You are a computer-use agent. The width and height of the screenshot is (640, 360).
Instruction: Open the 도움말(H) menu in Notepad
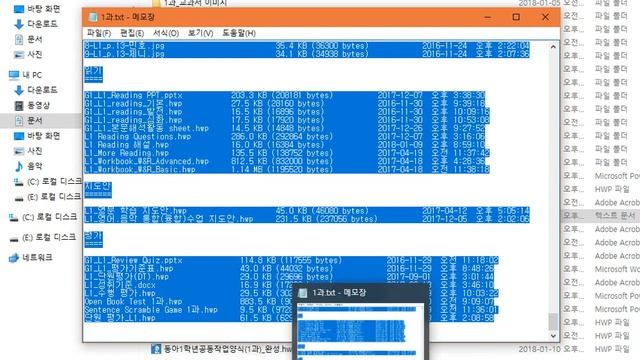coord(239,33)
